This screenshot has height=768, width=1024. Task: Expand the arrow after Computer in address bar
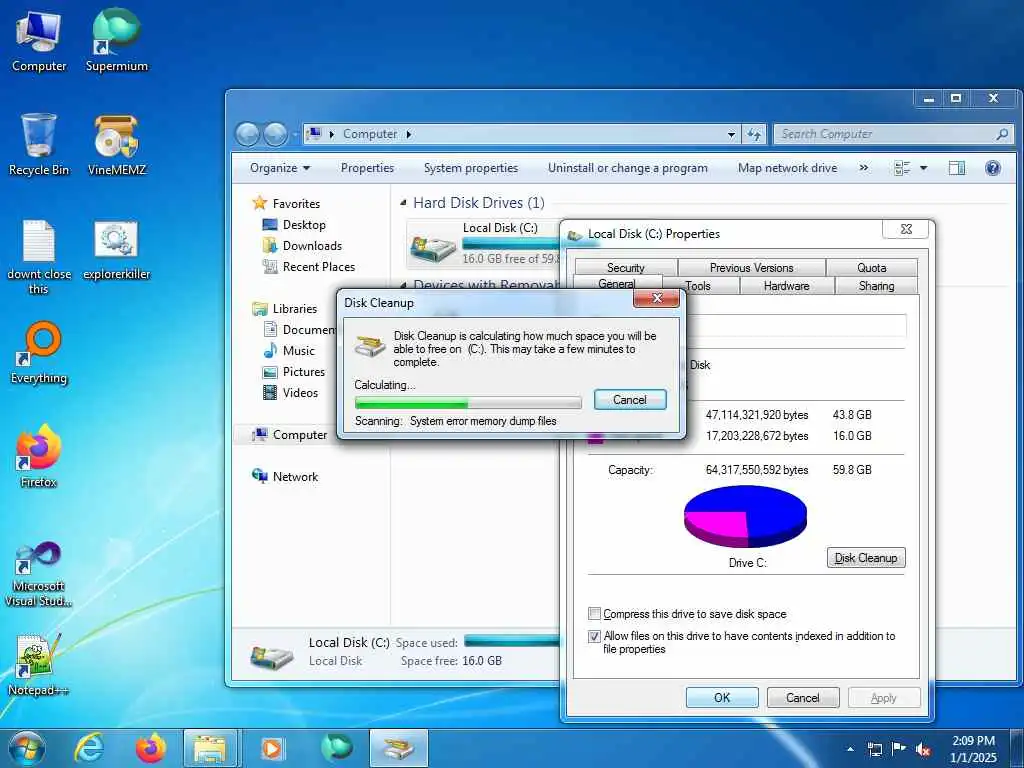coord(409,134)
